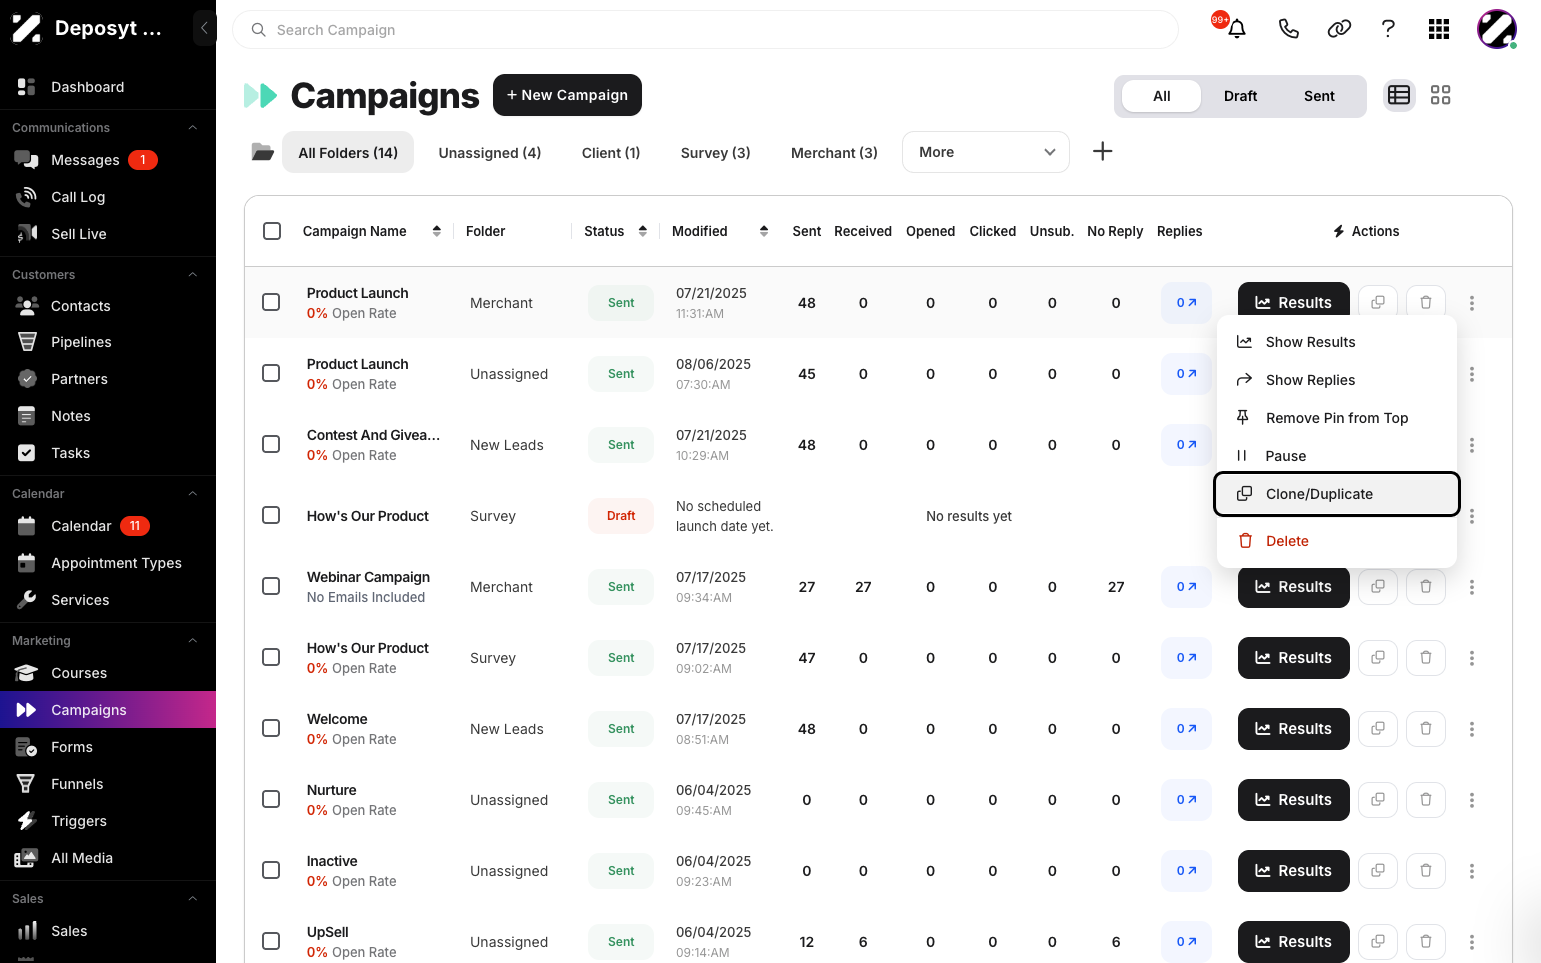Select the Nurture campaign checkbox
Viewport: 1541px width, 963px height.
click(271, 799)
